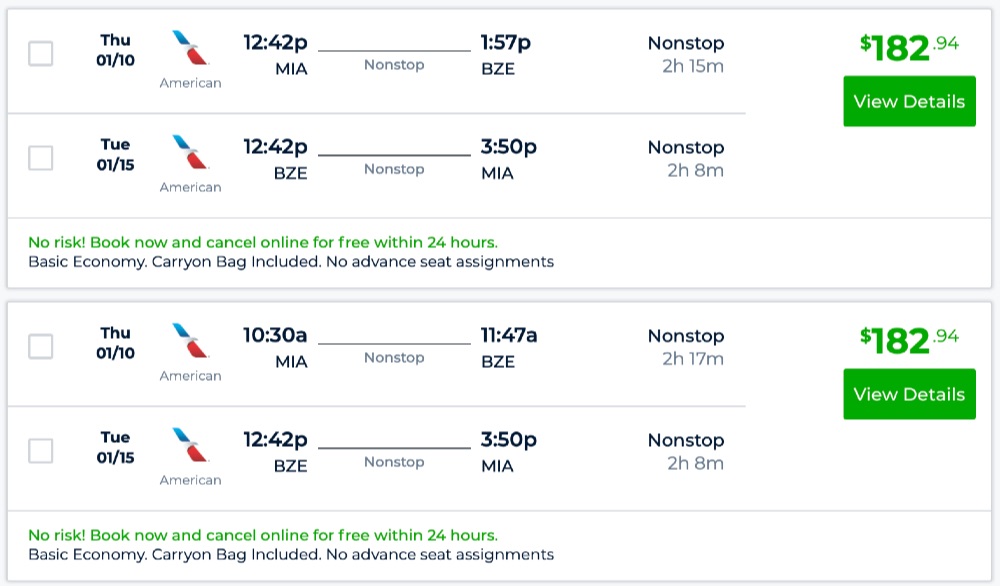
Task: Click the $182.94 price on the first itinerary
Action: pyautogui.click(x=909, y=48)
